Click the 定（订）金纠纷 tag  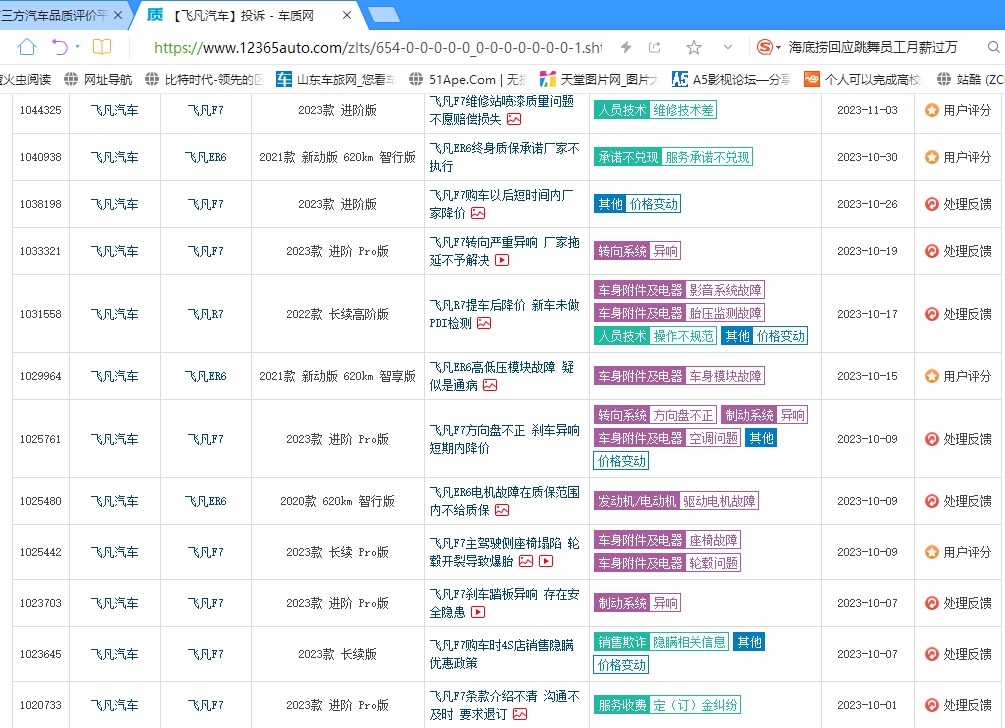tap(695, 705)
